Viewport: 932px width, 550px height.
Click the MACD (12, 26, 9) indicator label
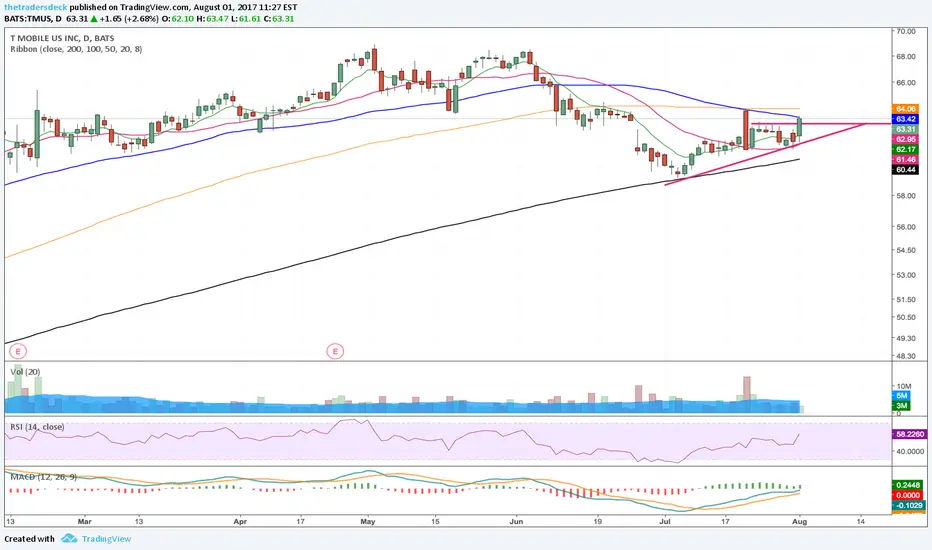click(x=43, y=477)
